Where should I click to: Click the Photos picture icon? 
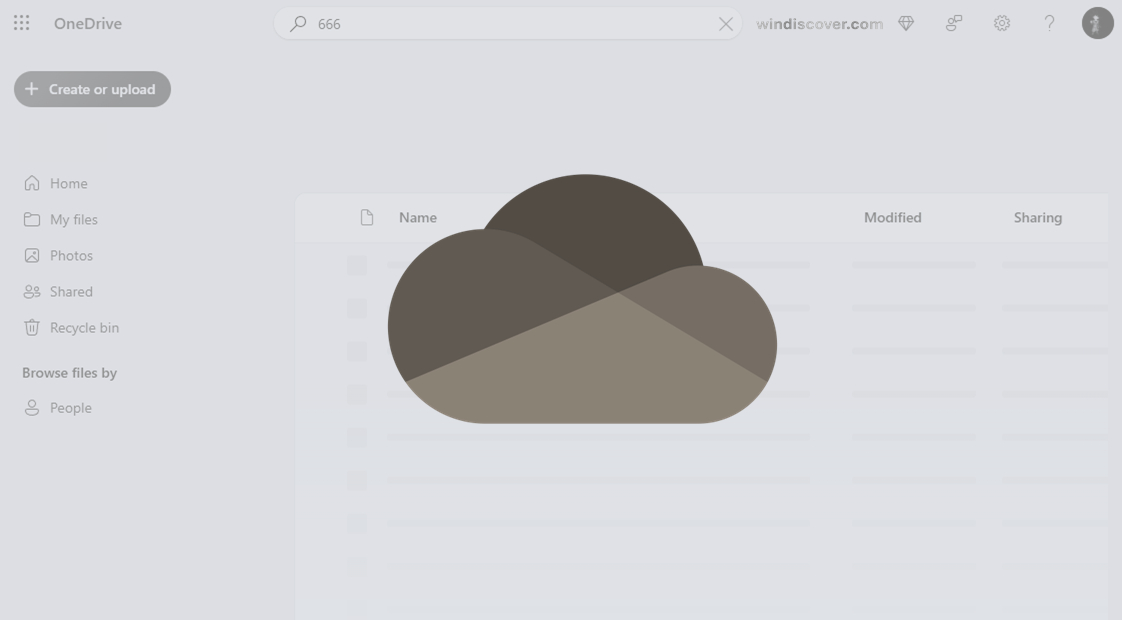pyautogui.click(x=31, y=256)
